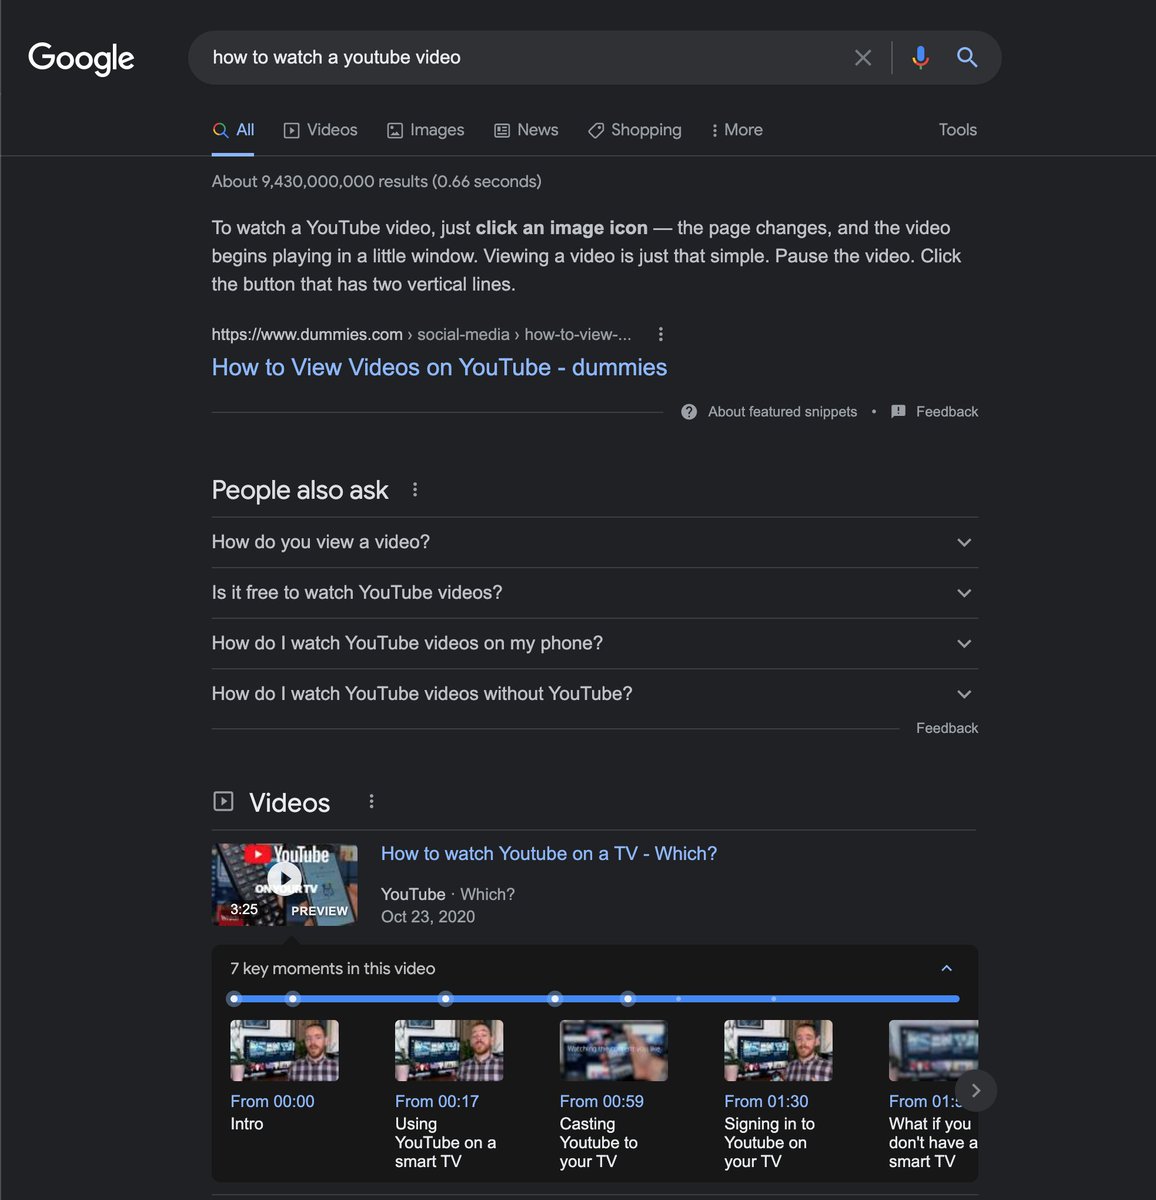Viewport: 1156px width, 1200px height.
Task: Click the dummies.com URL breadcrumb
Action: (421, 334)
